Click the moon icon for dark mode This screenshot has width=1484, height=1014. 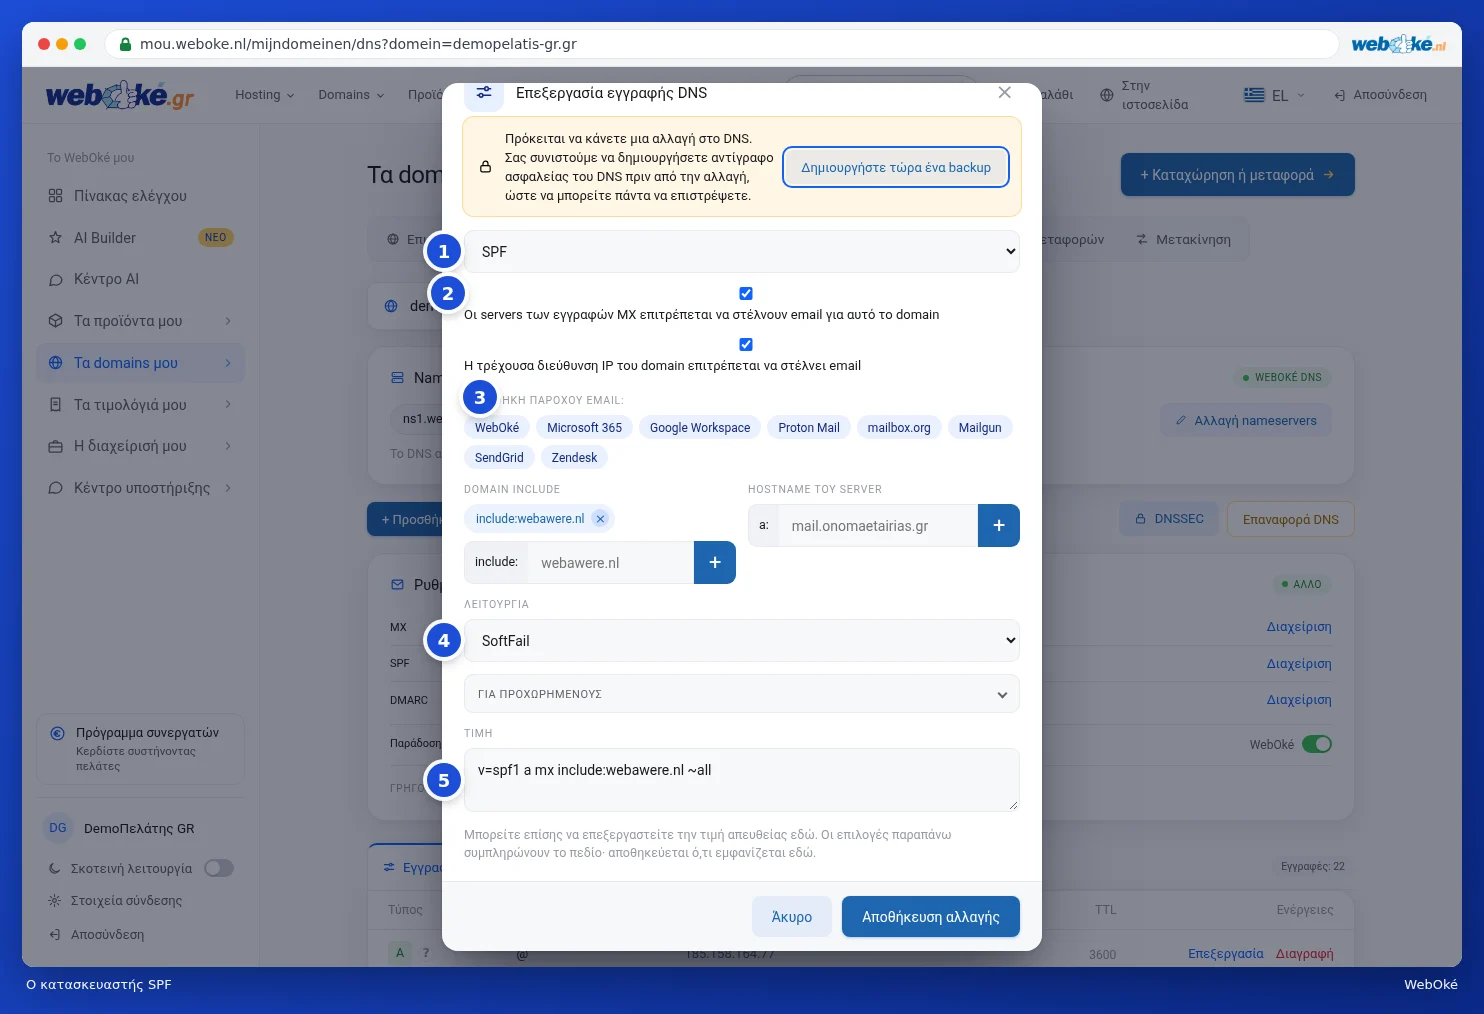[55, 869]
